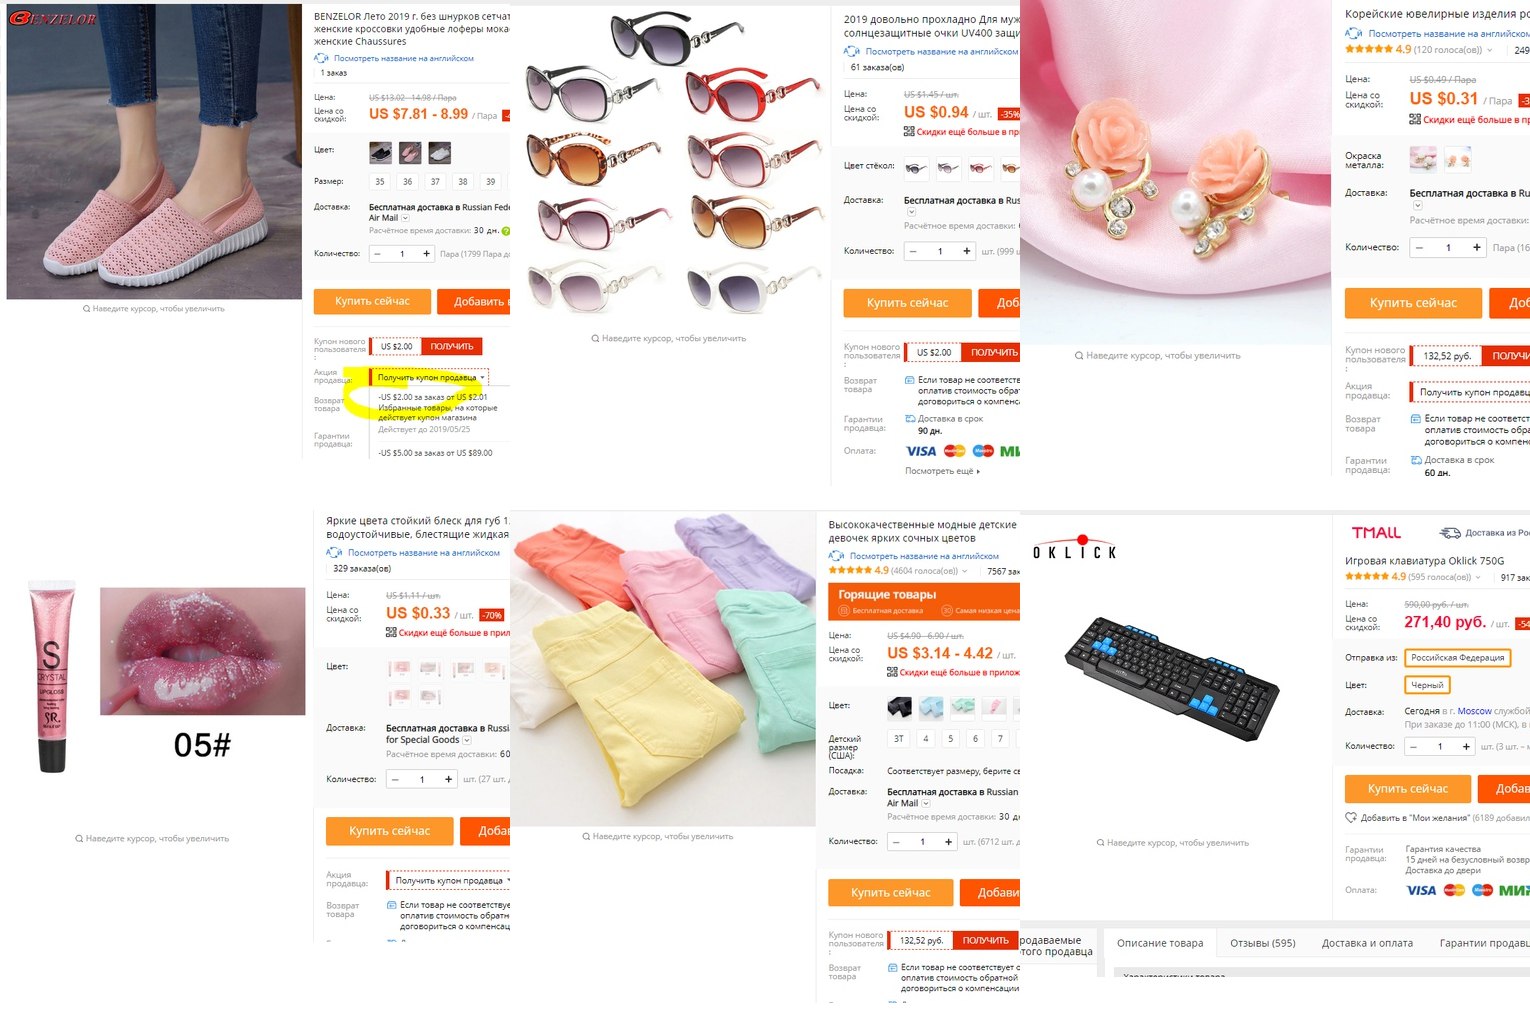
Task: Click the delivery truck icon next to Доставка из России
Action: click(1450, 533)
